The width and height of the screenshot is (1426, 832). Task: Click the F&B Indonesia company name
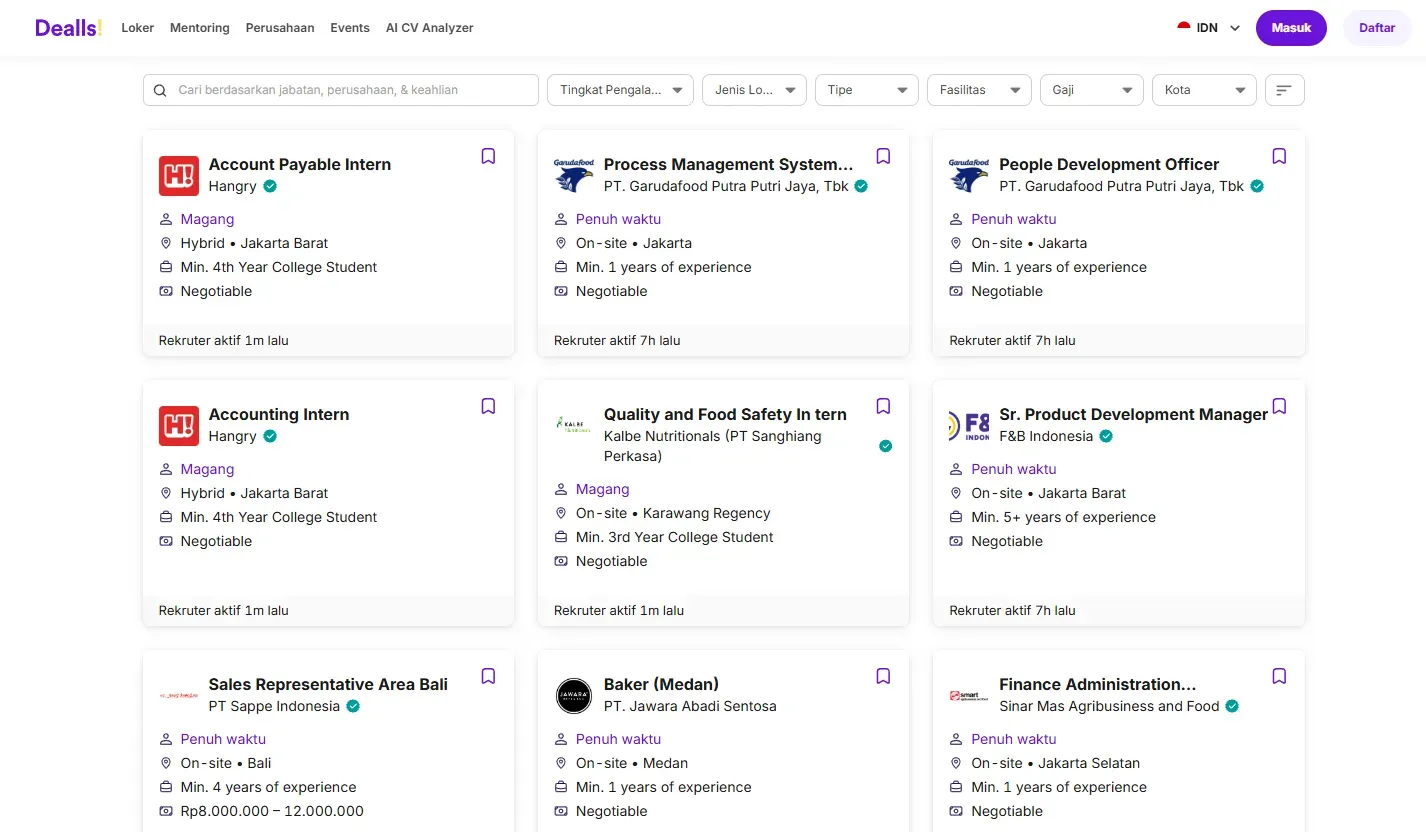(x=1046, y=436)
